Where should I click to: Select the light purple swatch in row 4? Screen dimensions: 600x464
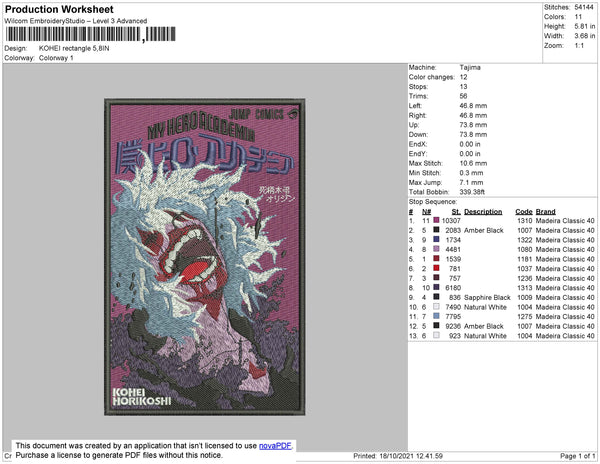436,249
